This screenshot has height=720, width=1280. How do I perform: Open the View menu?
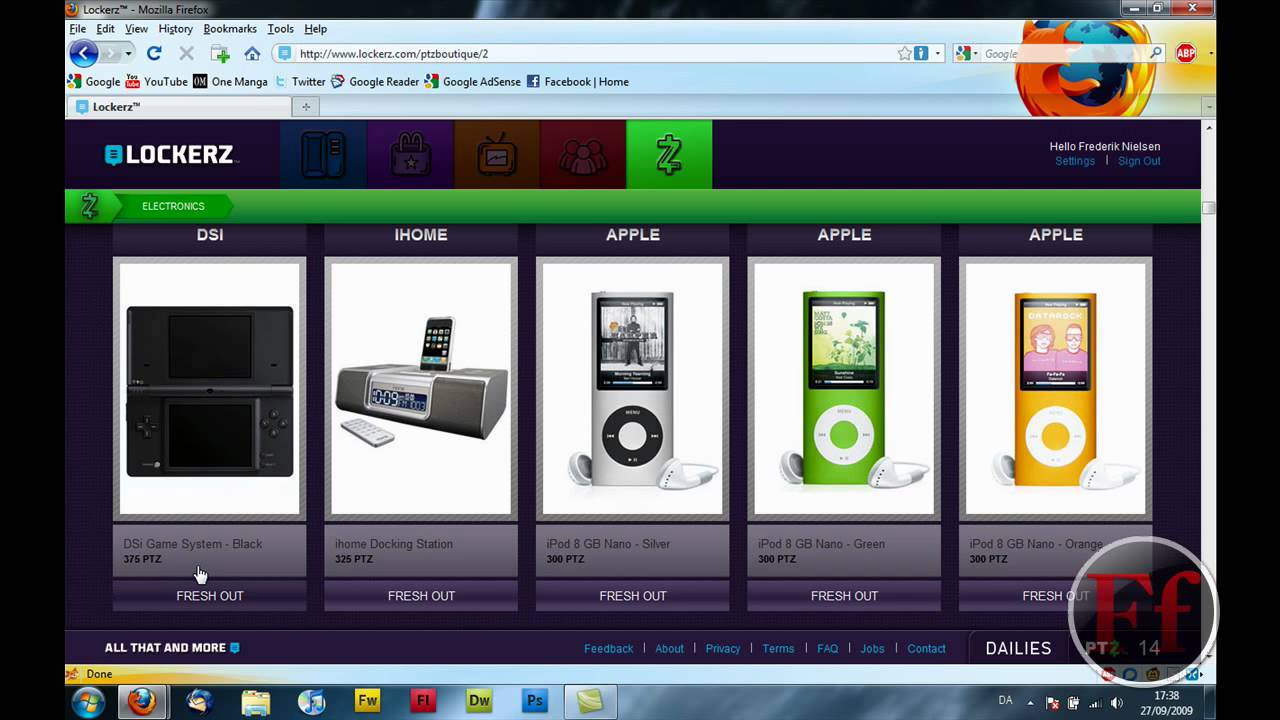pos(136,29)
